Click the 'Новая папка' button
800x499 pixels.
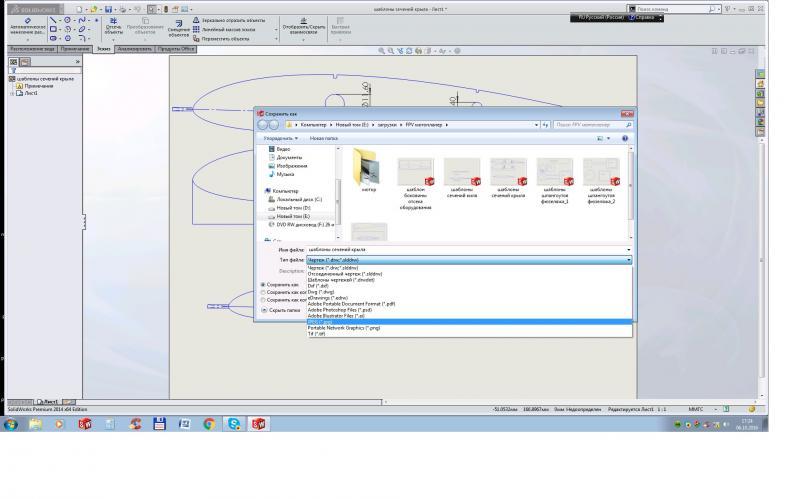point(323,138)
